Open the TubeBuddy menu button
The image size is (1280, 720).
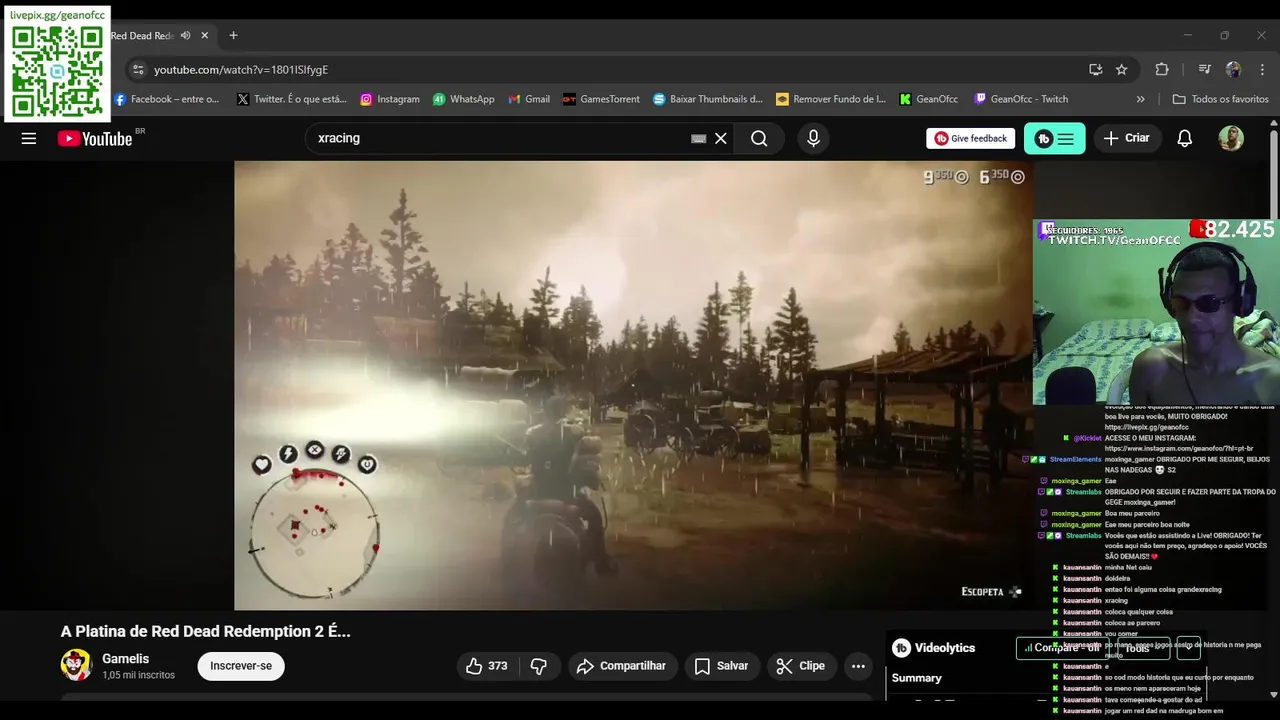[x=1054, y=139]
